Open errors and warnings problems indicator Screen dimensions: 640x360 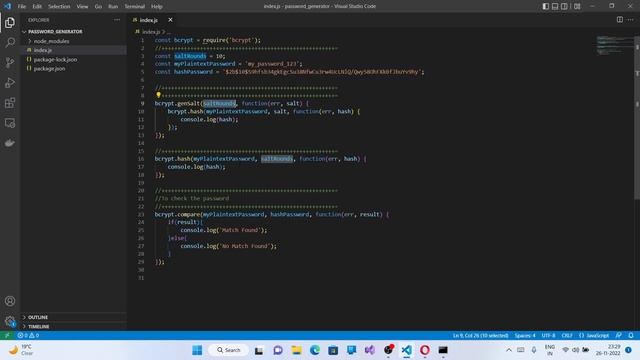(x=28, y=335)
